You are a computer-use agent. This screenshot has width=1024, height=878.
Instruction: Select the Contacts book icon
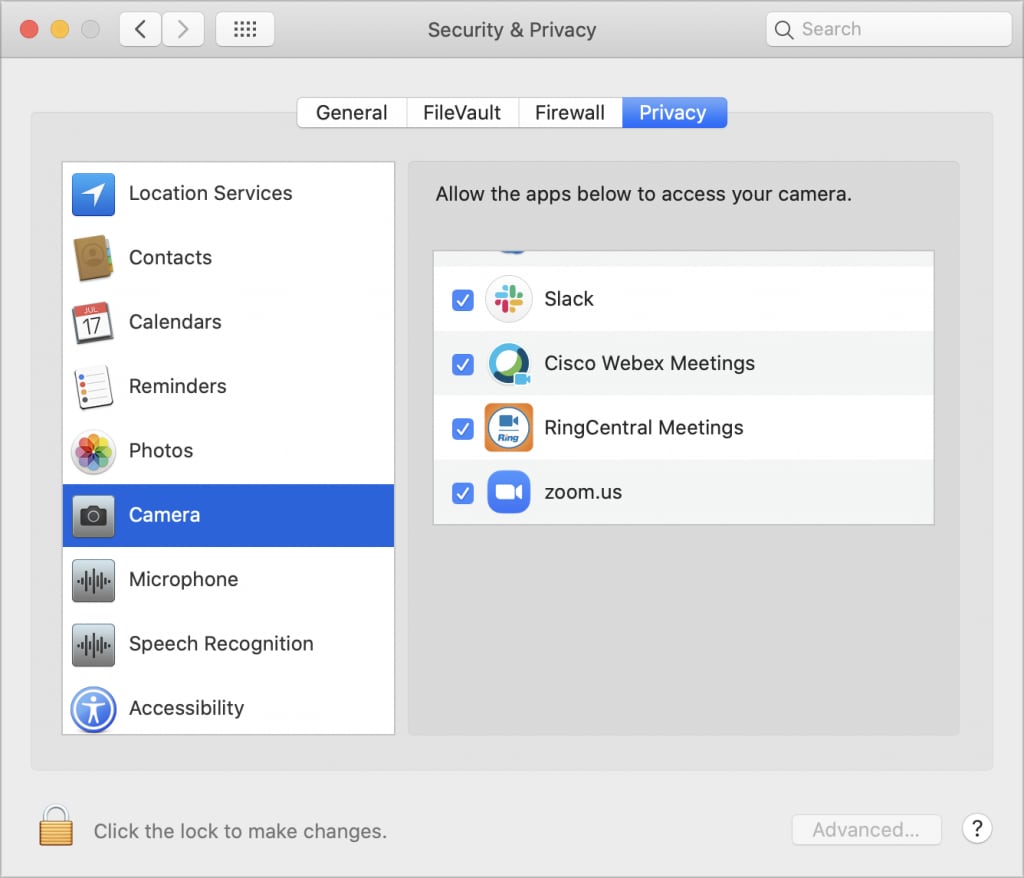coord(93,258)
